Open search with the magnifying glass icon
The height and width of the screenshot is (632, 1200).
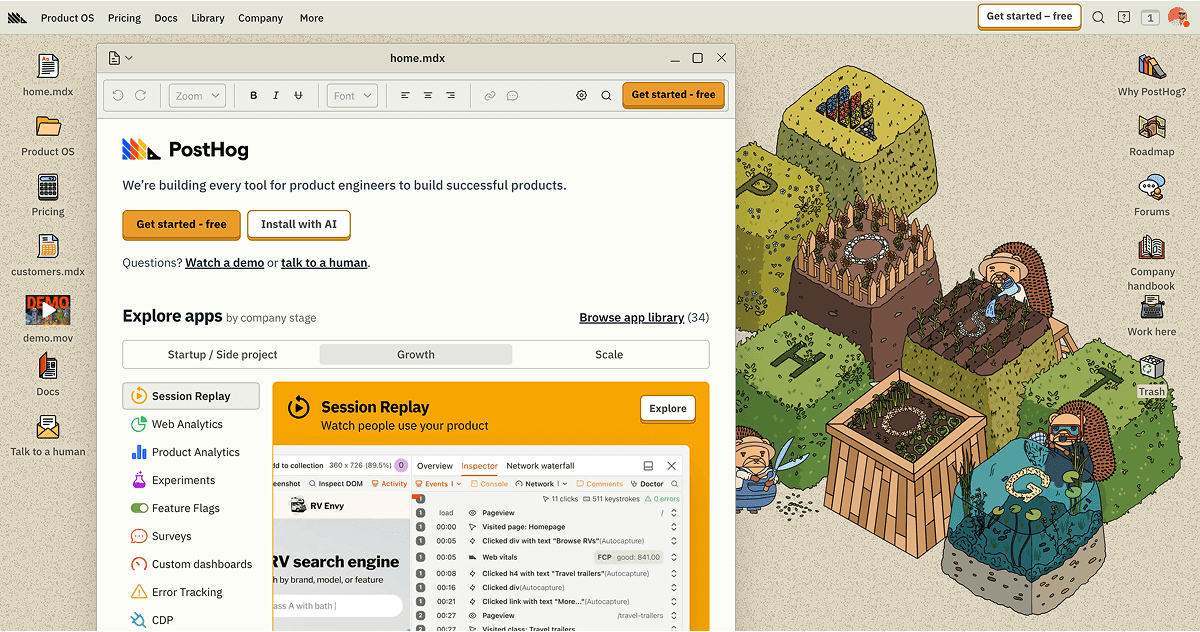coord(1098,17)
